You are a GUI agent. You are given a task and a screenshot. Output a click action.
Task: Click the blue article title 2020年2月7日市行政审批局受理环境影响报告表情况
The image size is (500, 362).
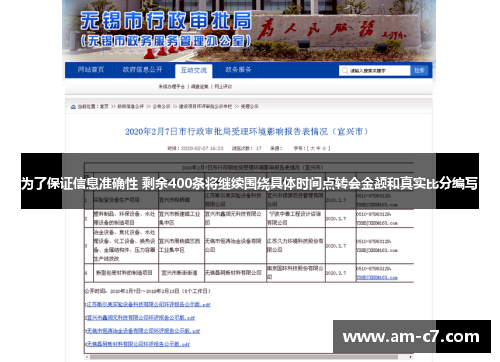click(x=247, y=132)
